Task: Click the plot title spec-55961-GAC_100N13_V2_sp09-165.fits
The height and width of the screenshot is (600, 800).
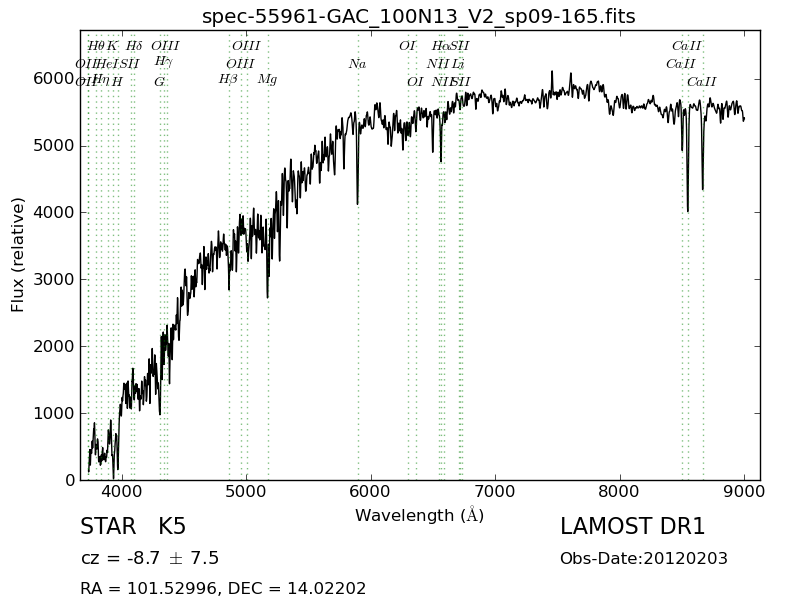Action: [418, 16]
